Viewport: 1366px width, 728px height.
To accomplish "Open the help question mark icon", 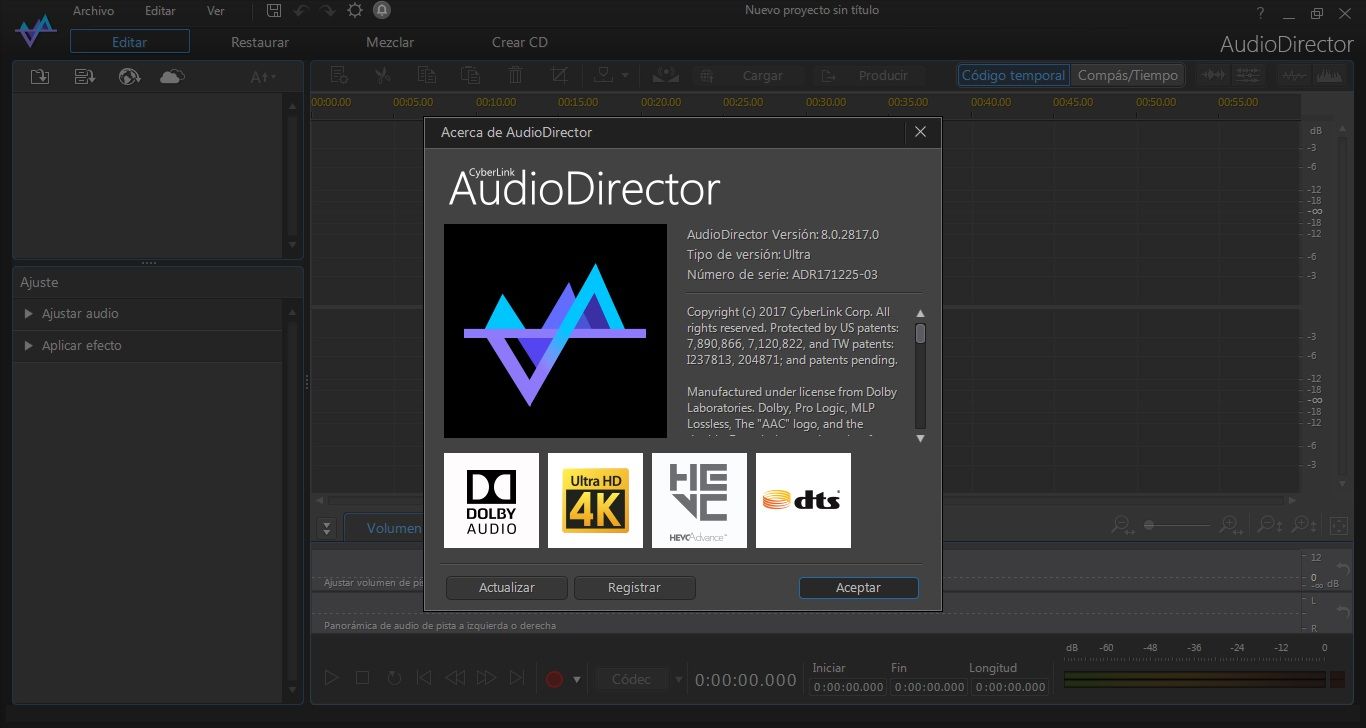I will click(x=1260, y=13).
